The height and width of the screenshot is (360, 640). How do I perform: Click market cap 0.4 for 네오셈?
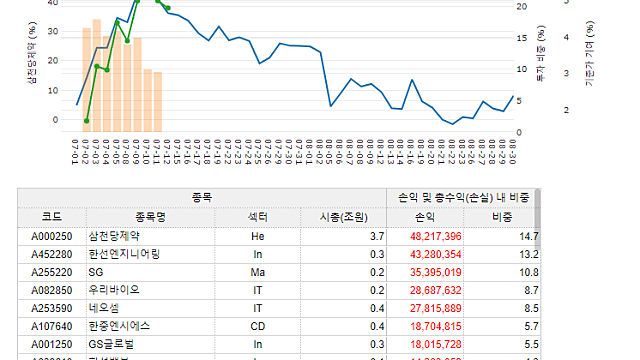[377, 308]
